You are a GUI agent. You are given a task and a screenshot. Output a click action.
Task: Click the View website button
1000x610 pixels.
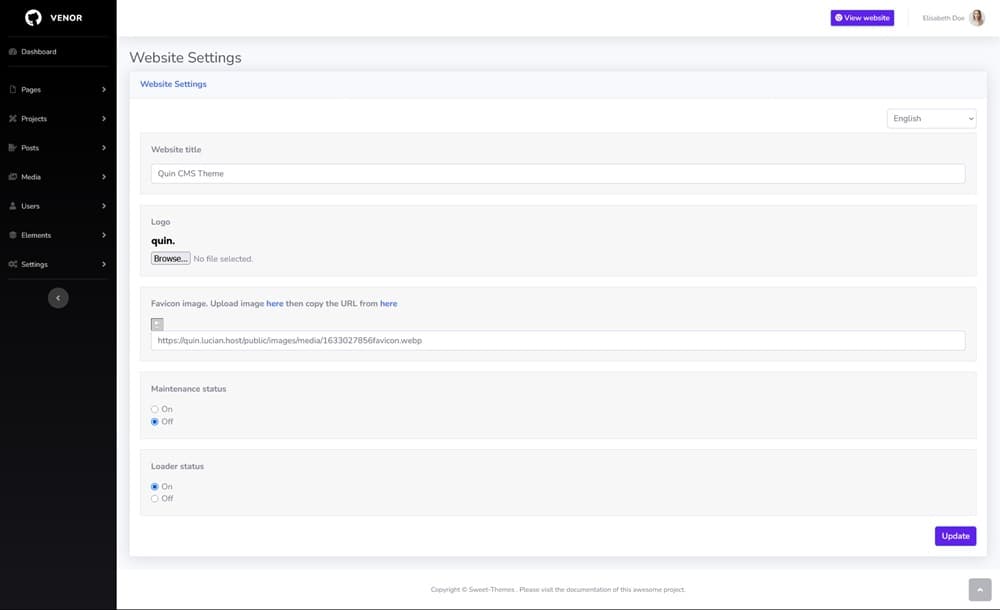[862, 18]
